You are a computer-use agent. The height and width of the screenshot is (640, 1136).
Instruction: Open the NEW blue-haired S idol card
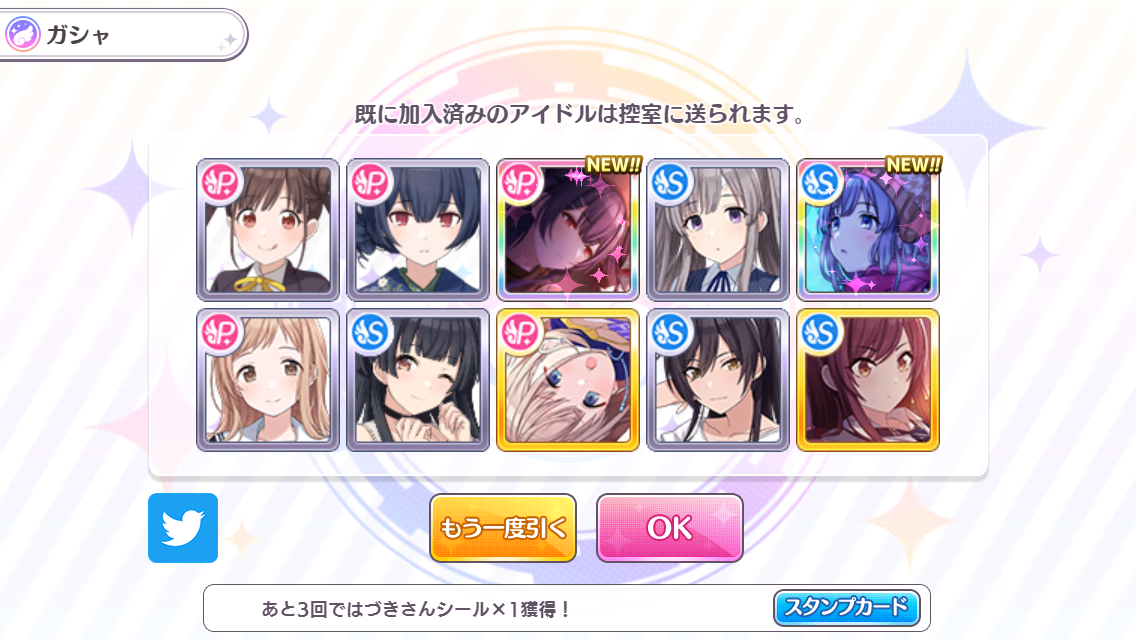point(868,230)
